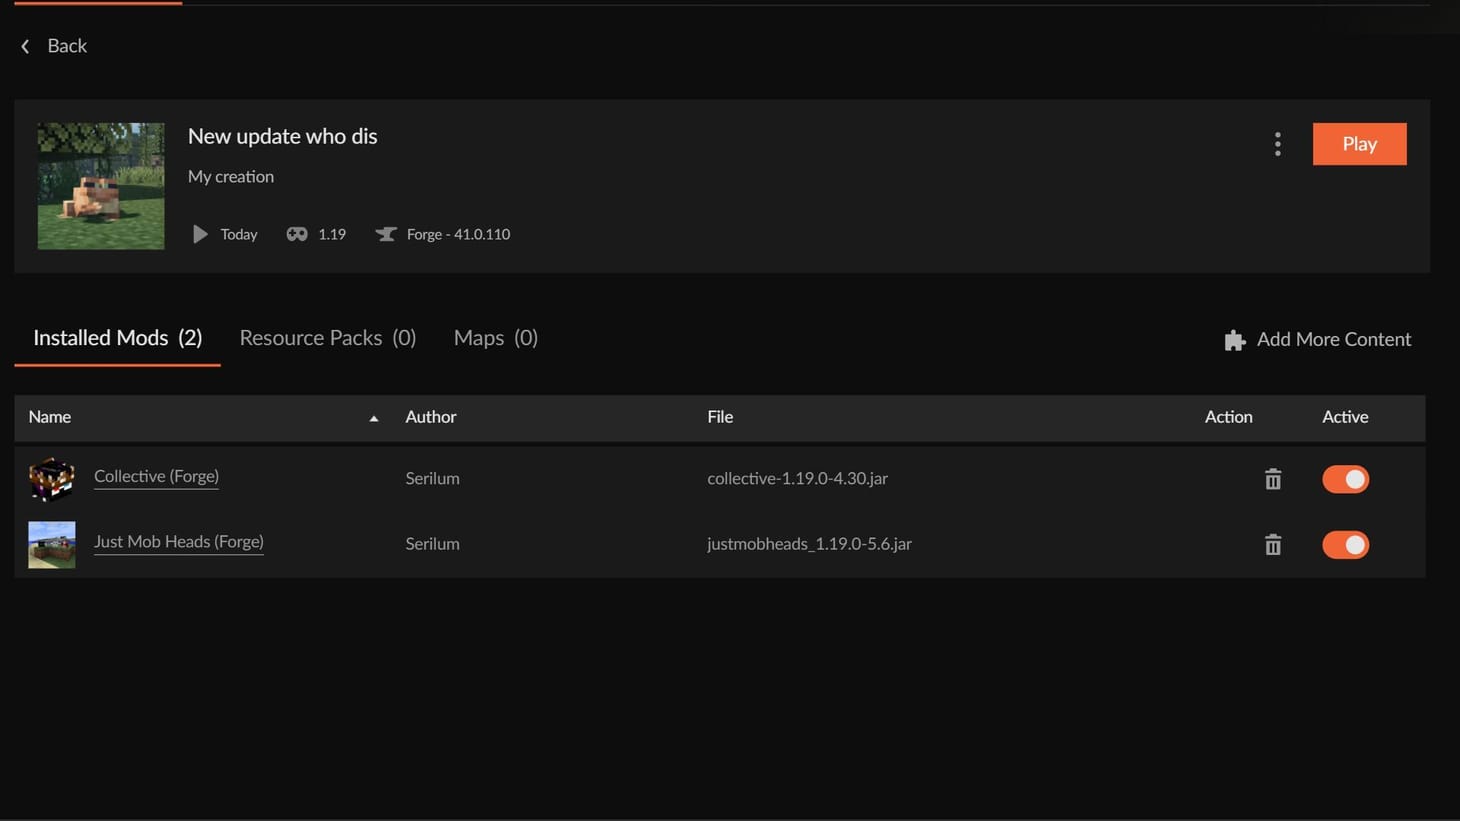Delete the Collective (Forge) mod
Image resolution: width=1460 pixels, height=821 pixels.
pos(1272,479)
